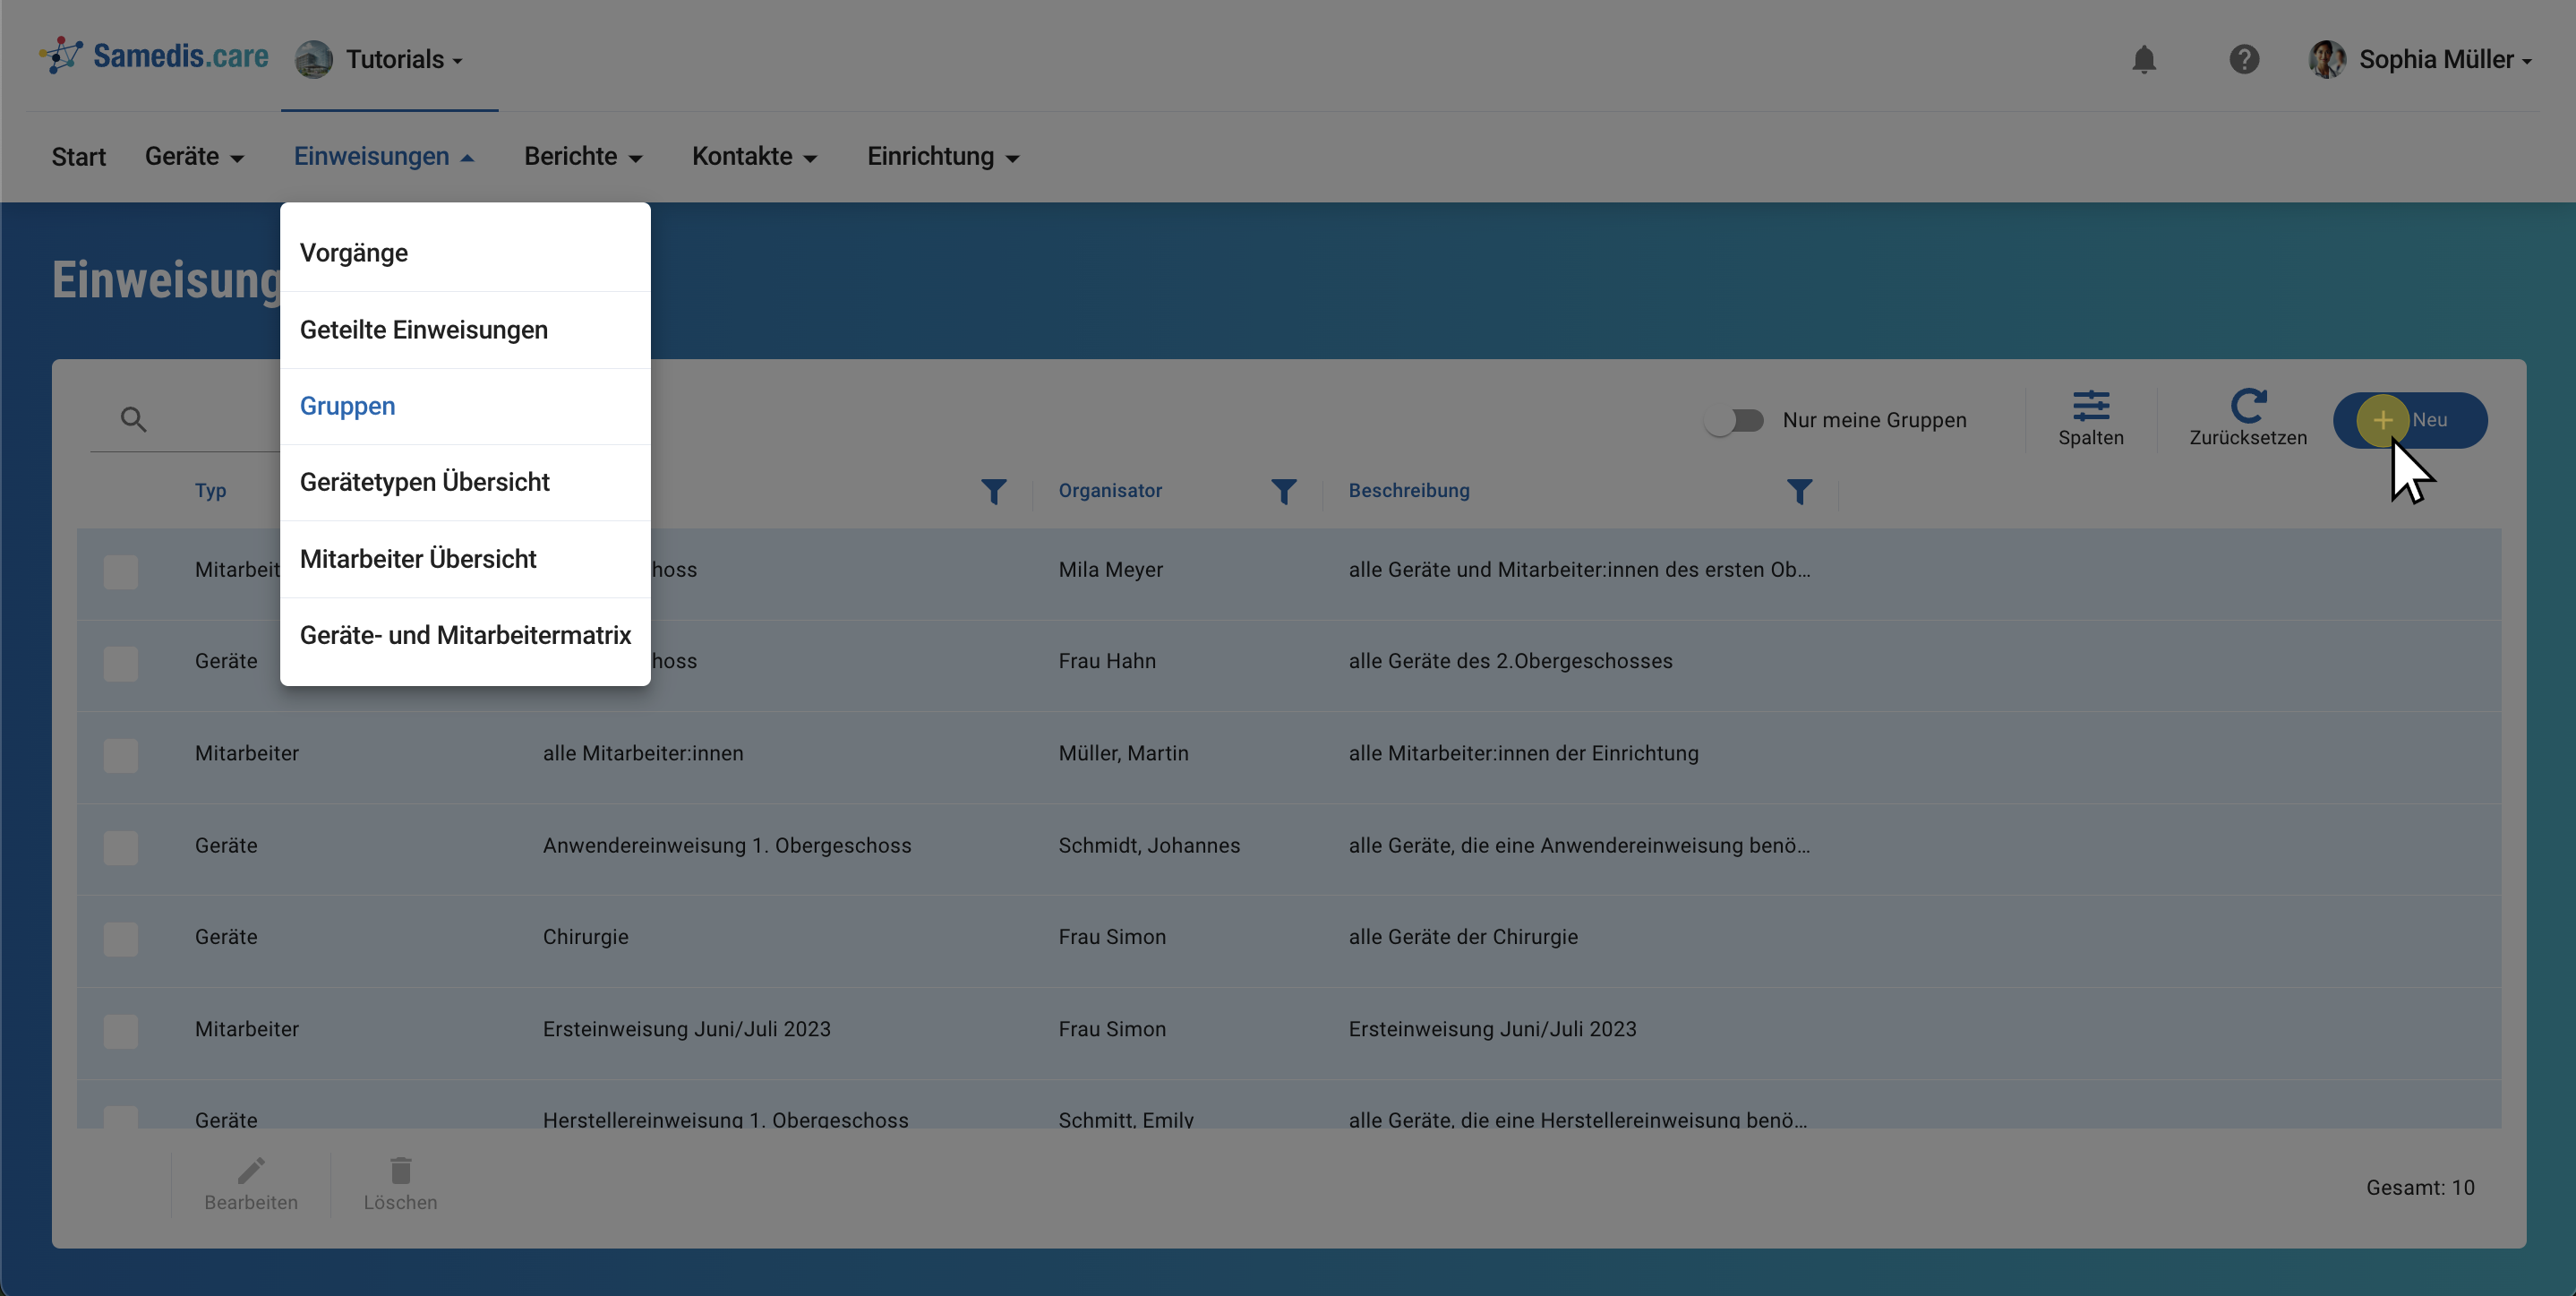
Task: Sort by the Organisator column header
Action: tap(1110, 491)
